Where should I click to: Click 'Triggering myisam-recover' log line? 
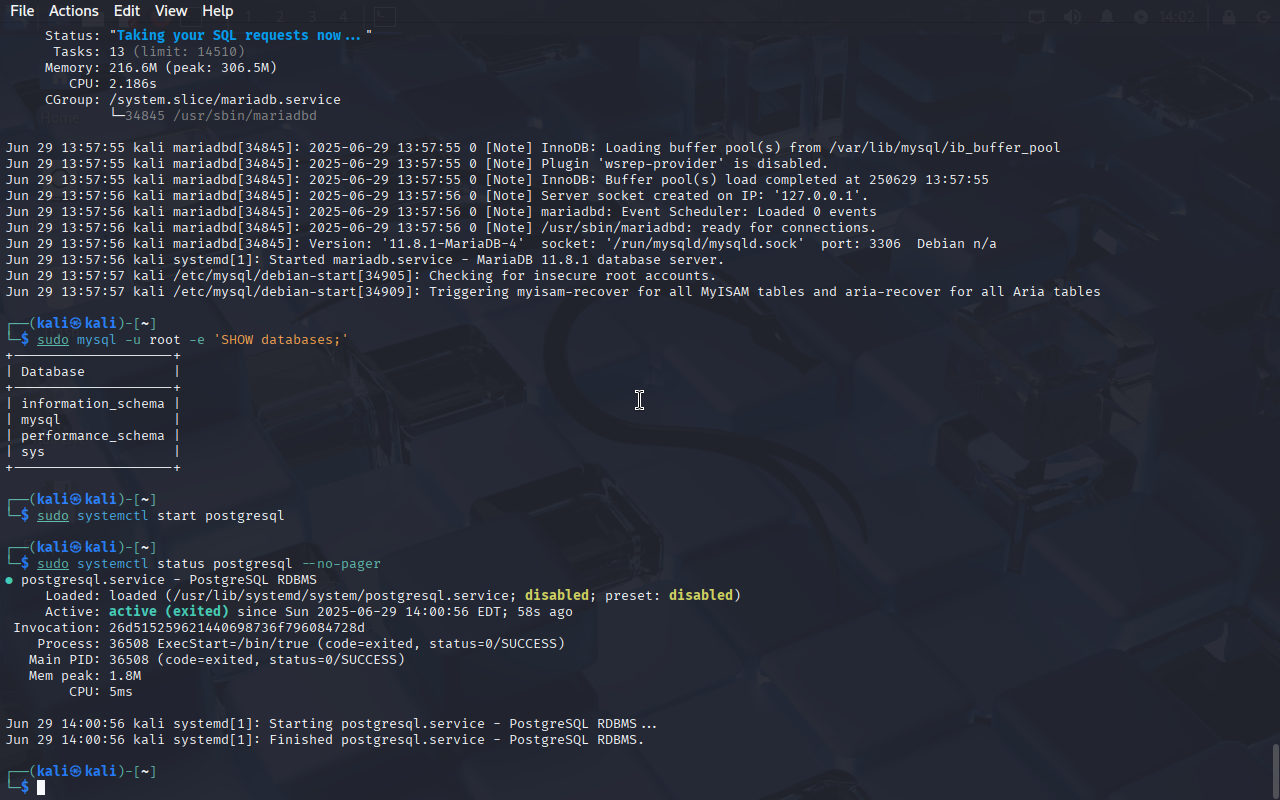tap(553, 291)
